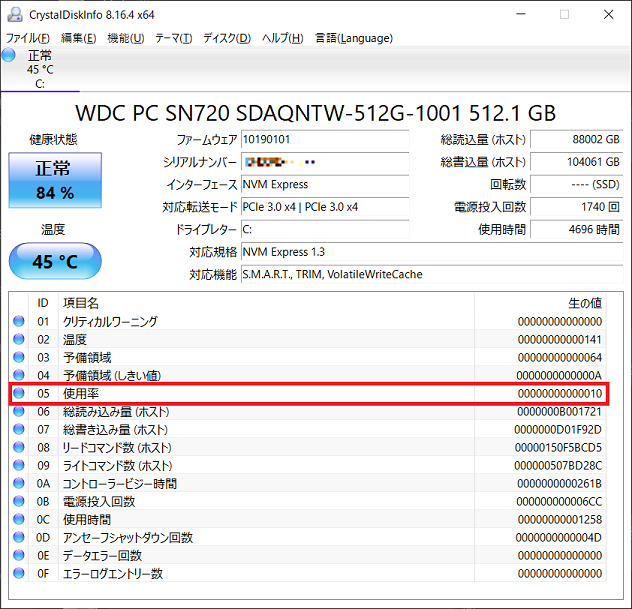
Task: Select the クリティカルワーニング item name
Action: click(110, 322)
